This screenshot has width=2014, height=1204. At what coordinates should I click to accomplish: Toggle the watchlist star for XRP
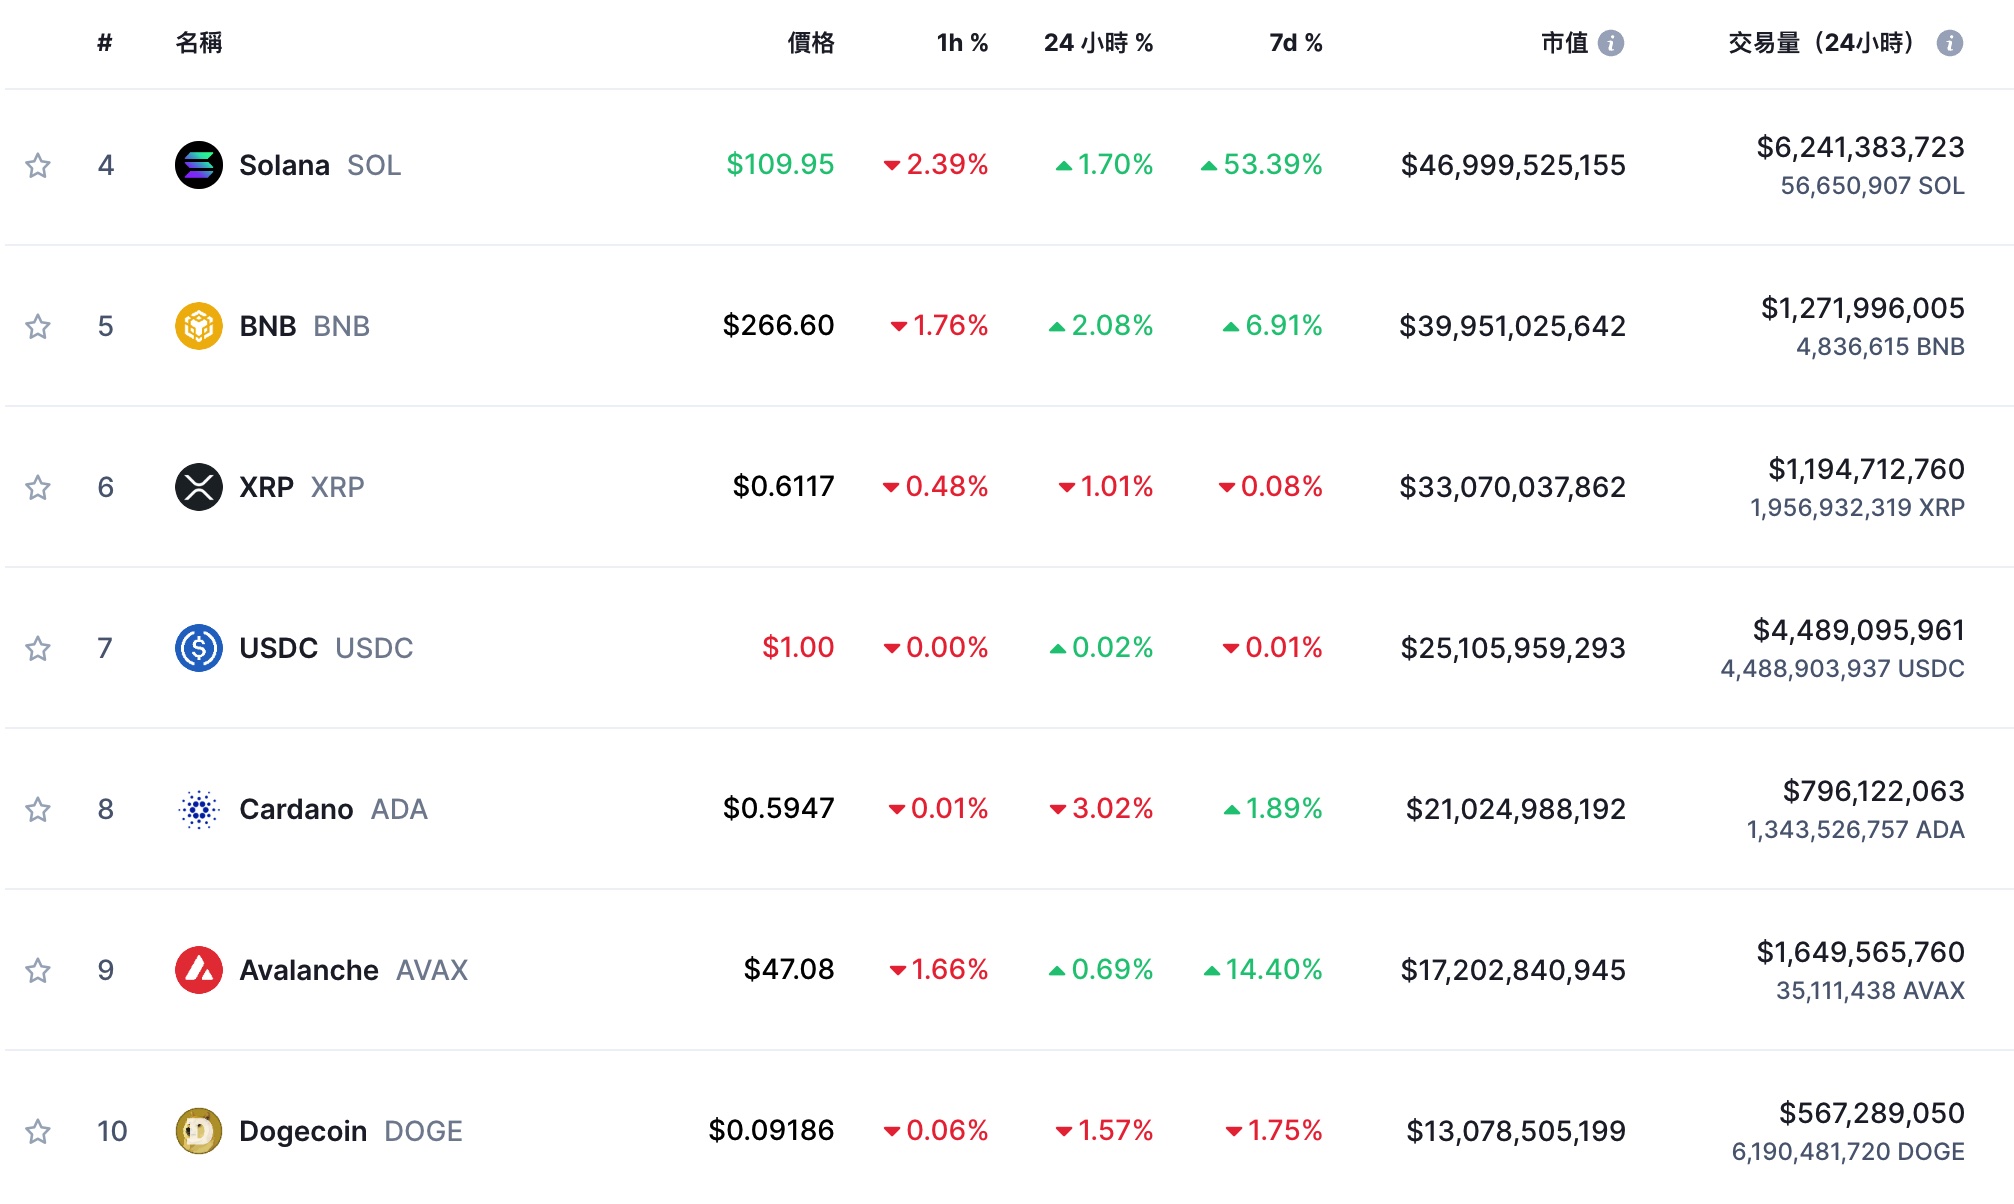38,487
